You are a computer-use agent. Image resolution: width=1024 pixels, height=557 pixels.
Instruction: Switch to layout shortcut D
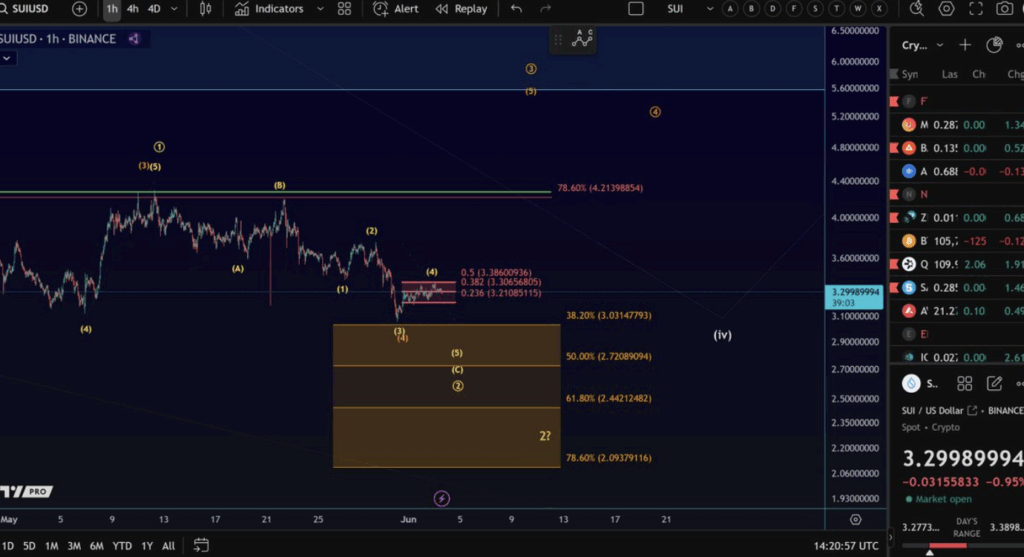[x=773, y=8]
